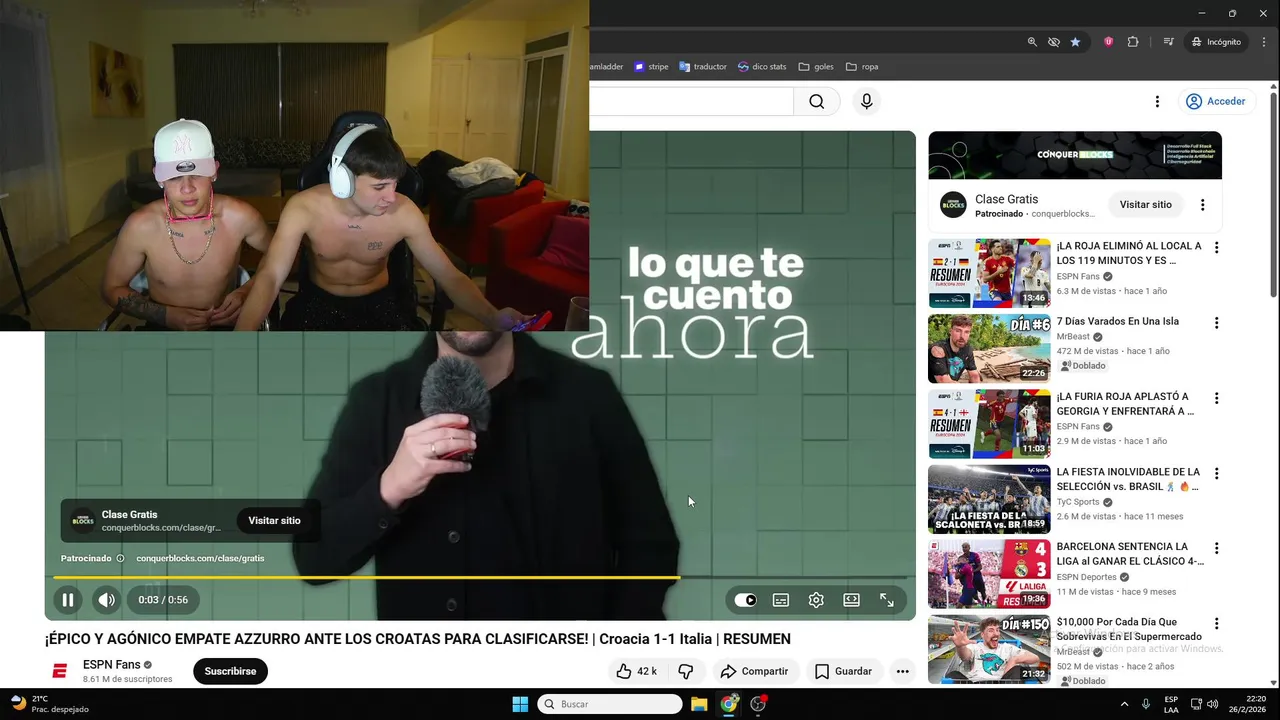Image resolution: width=1280 pixels, height=720 pixels.
Task: Sign in with the Acceder button
Action: [x=1216, y=101]
